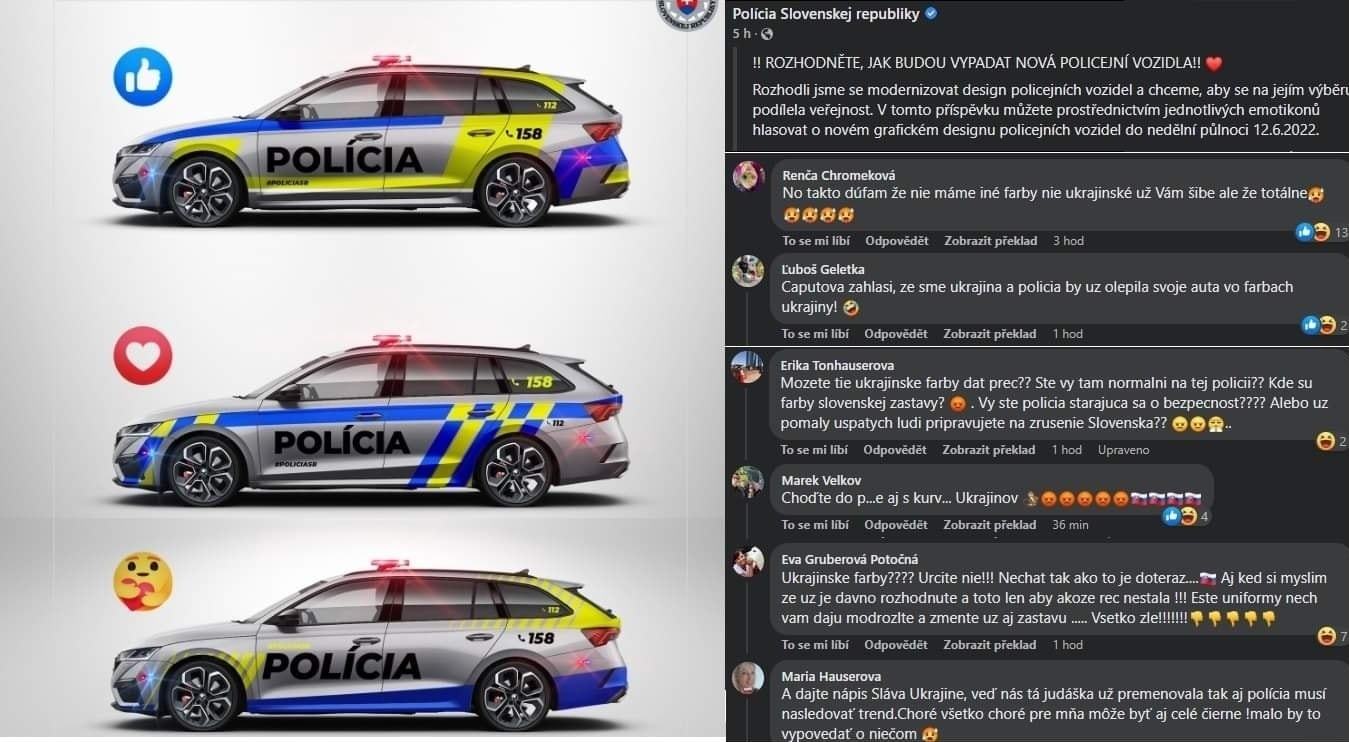The height and width of the screenshot is (742, 1349).
Task: Click Renča Chromeková's profile avatar
Action: point(748,176)
